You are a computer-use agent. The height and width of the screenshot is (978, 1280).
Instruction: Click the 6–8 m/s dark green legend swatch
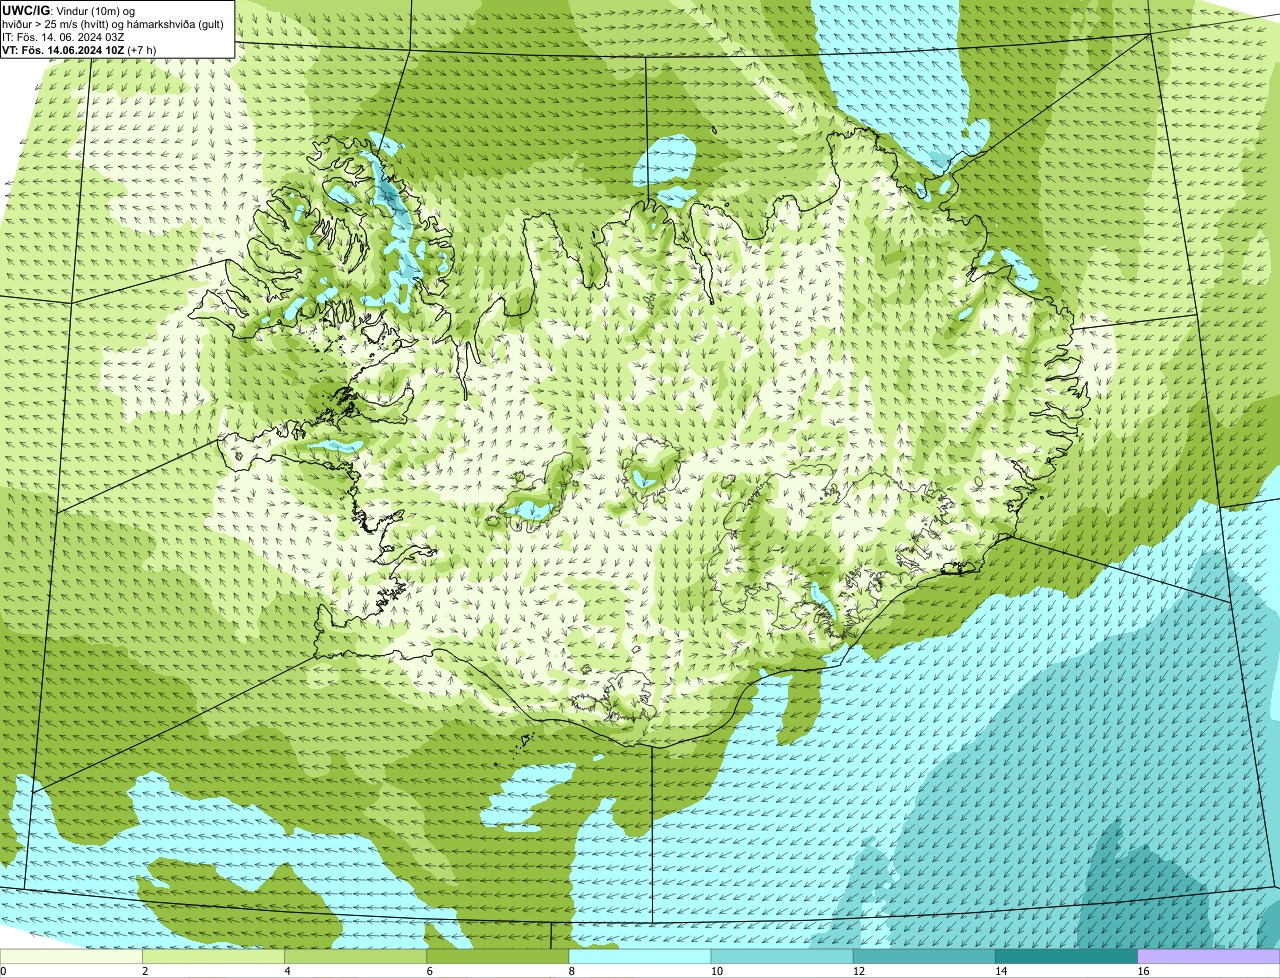pos(497,956)
